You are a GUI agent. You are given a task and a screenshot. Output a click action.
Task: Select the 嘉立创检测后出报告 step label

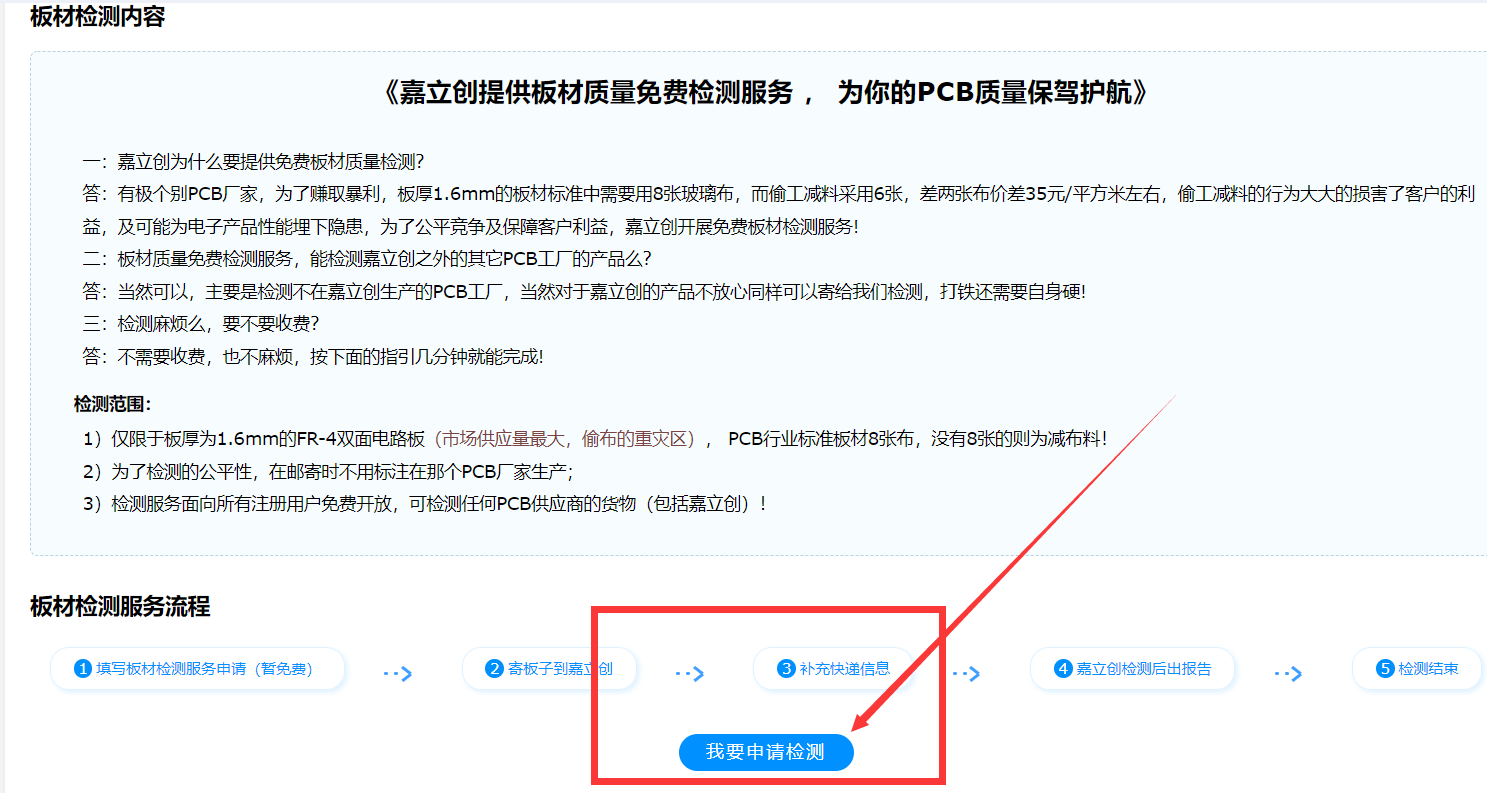pos(1143,669)
